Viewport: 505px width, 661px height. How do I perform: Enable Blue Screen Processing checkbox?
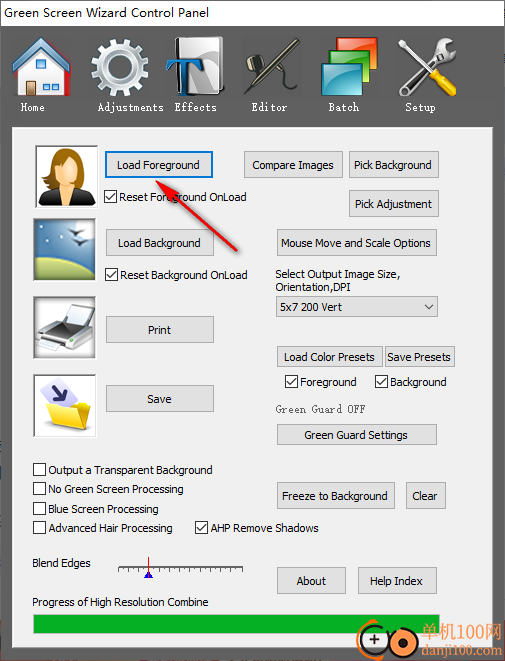point(39,508)
